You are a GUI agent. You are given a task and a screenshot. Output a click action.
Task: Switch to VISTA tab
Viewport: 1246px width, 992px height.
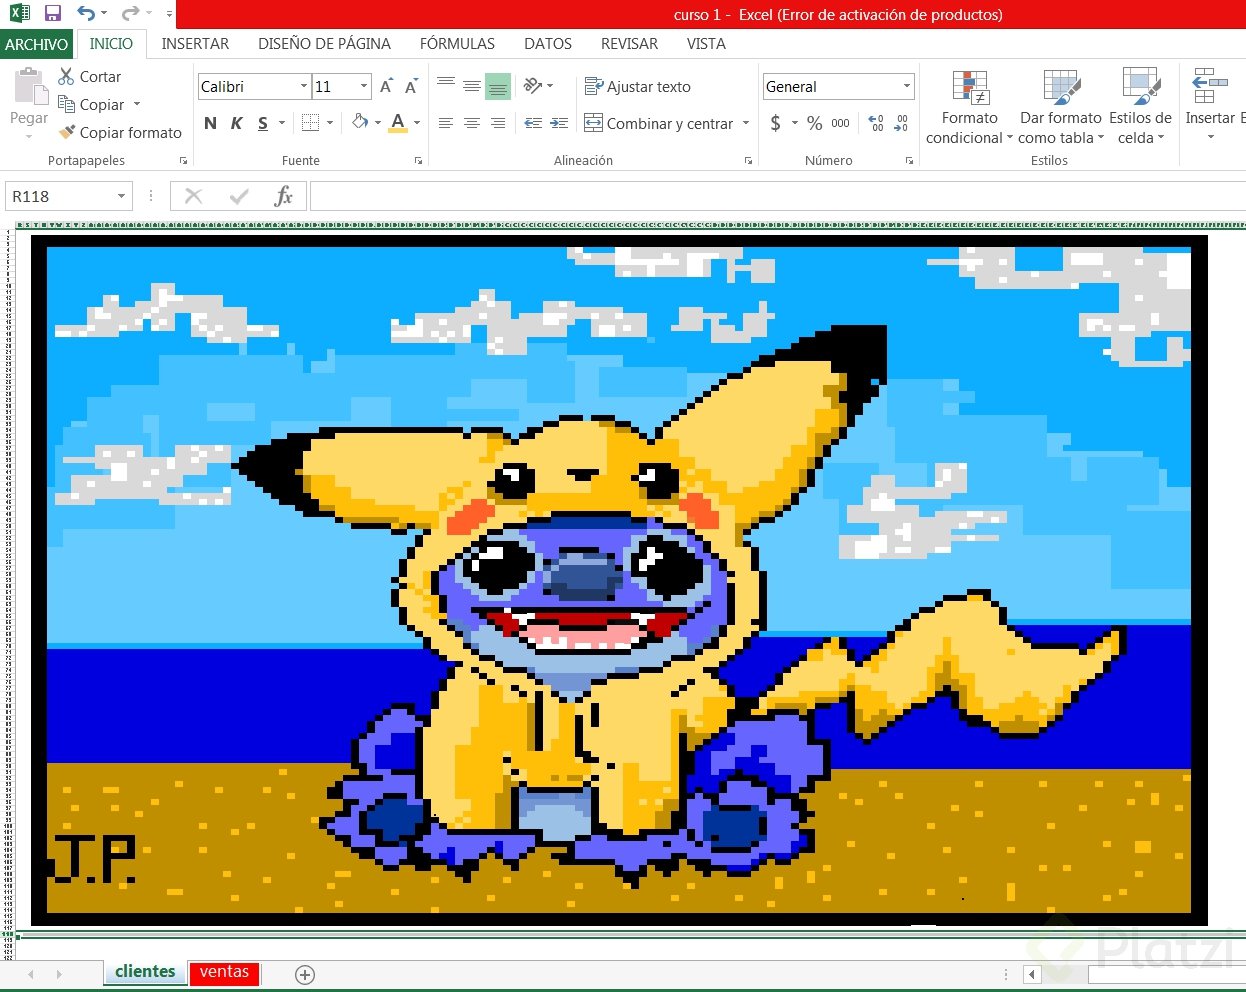click(706, 44)
